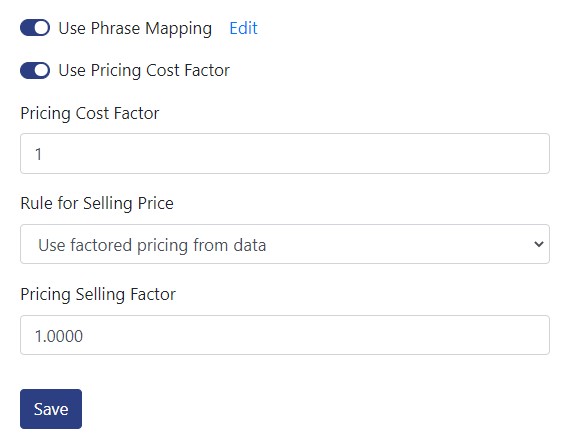Click the 'Use Pricing Cost Factor' label text

(144, 71)
